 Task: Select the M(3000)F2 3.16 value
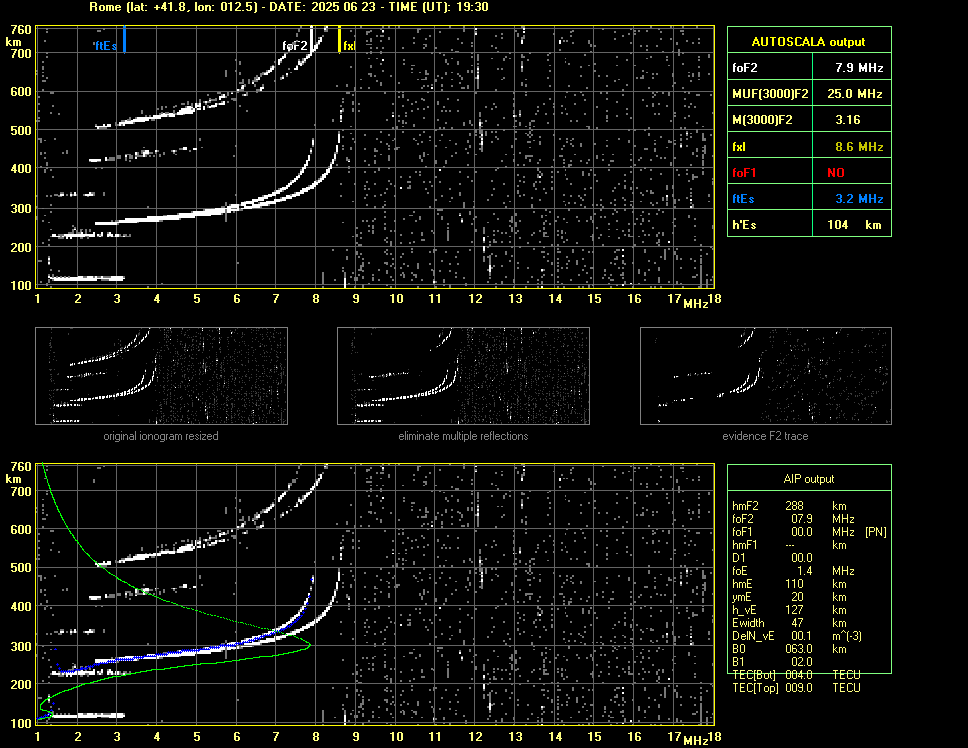(x=848, y=120)
